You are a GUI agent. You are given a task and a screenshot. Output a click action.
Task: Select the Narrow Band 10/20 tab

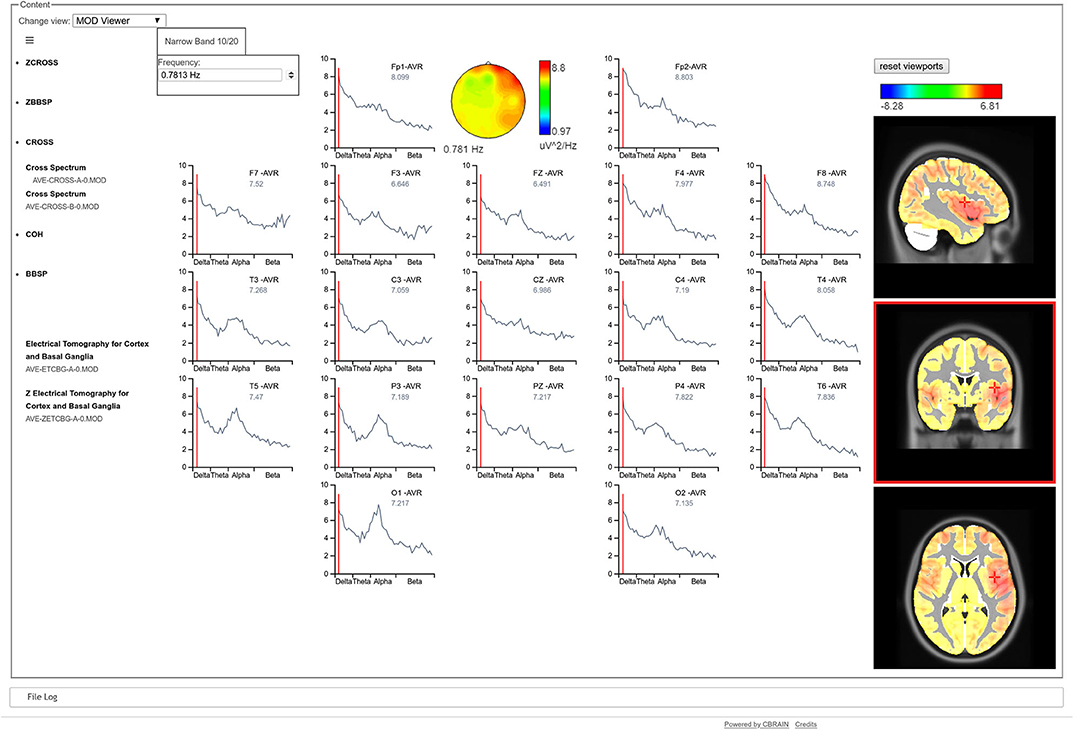pyautogui.click(x=201, y=41)
